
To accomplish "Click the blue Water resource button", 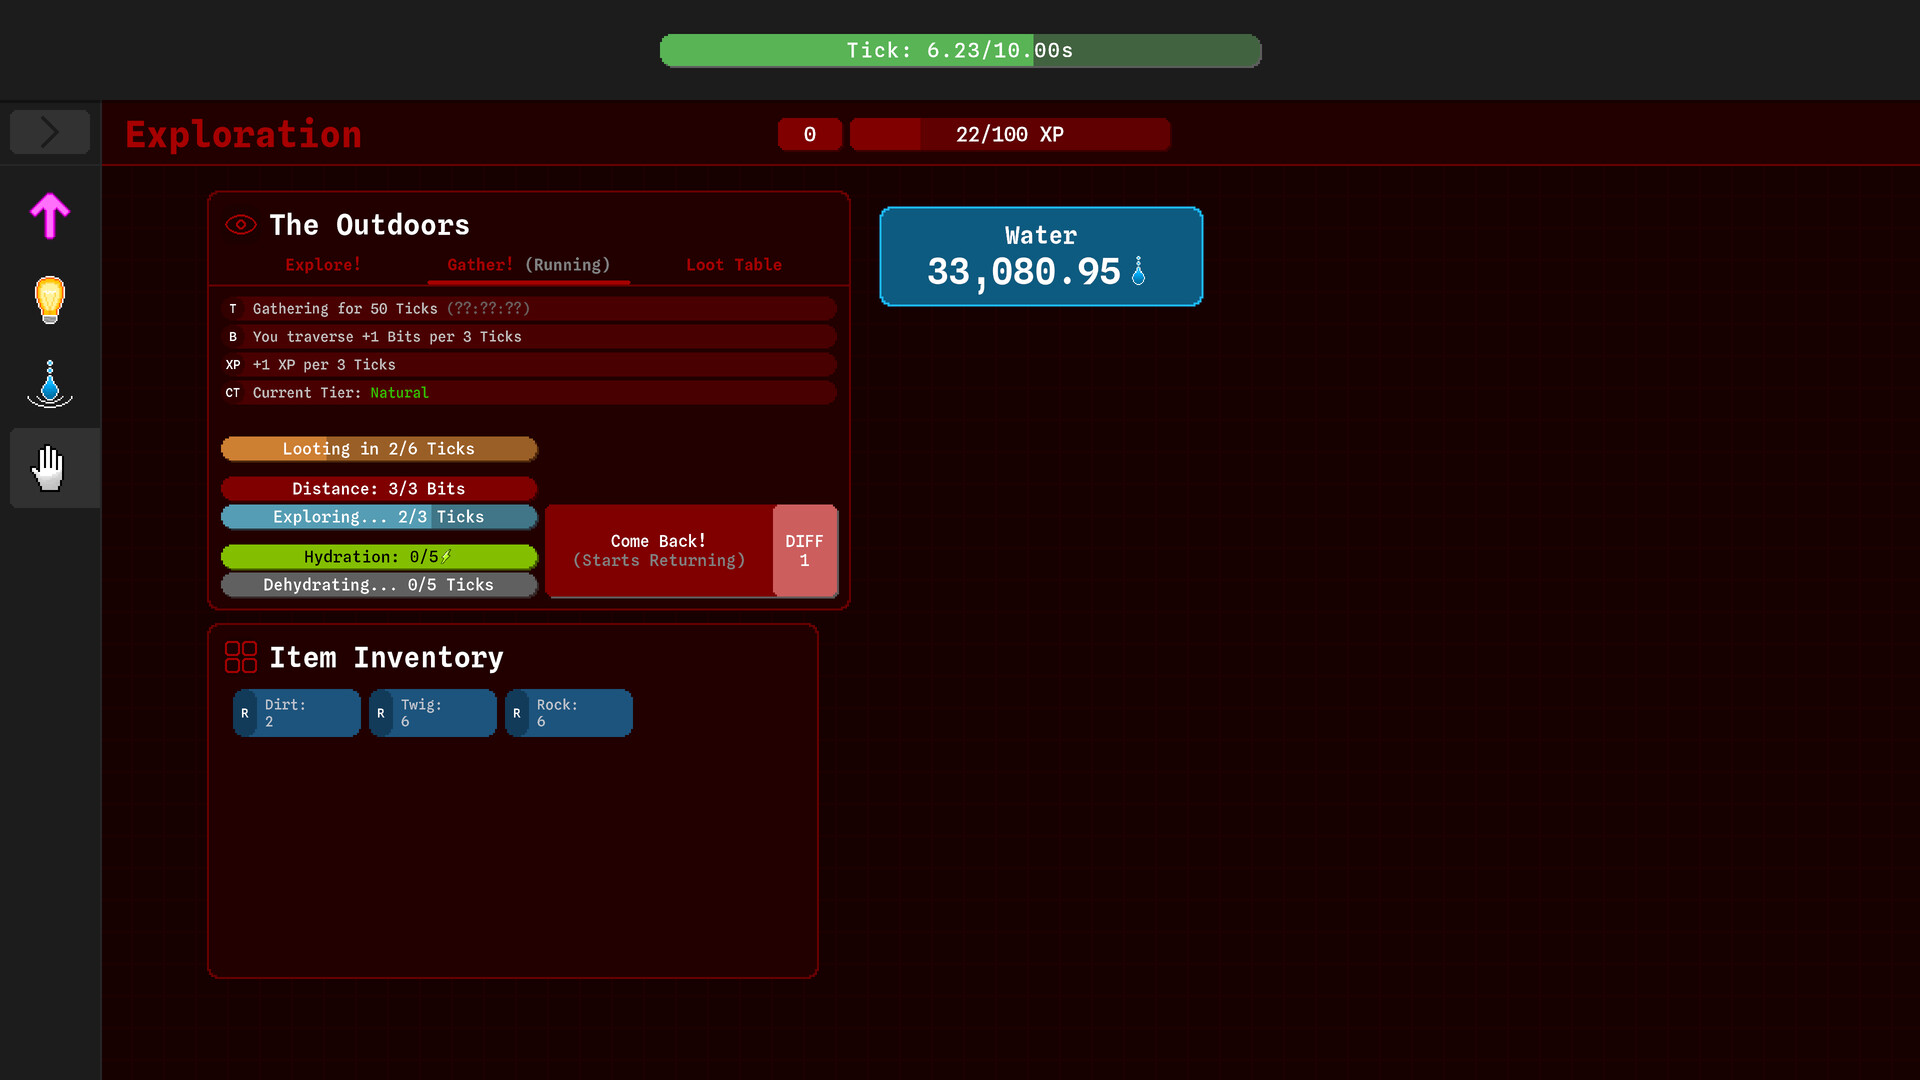I will pyautogui.click(x=1040, y=256).
